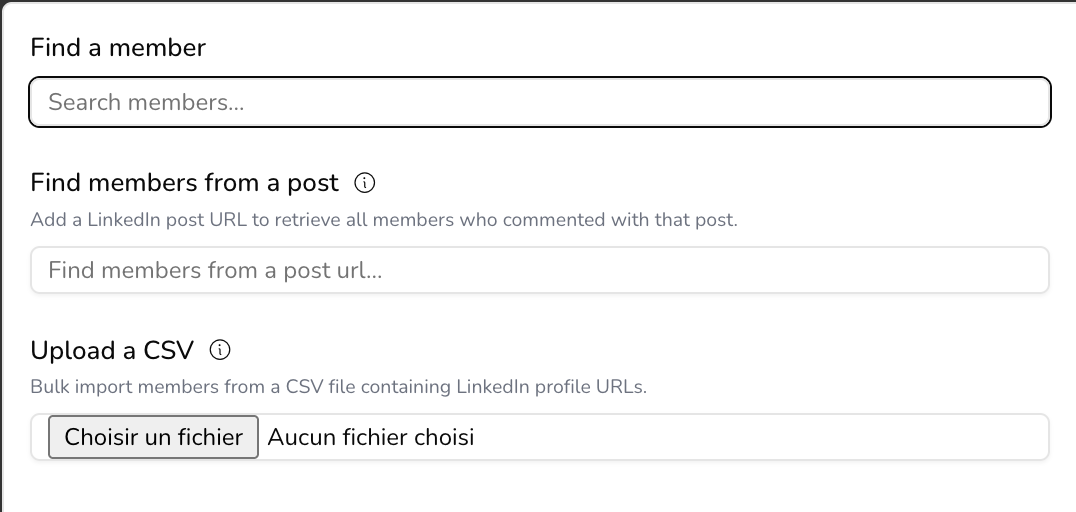Click the Aucun fichier choisi text
Screen dimensions: 1076x512
coord(370,437)
